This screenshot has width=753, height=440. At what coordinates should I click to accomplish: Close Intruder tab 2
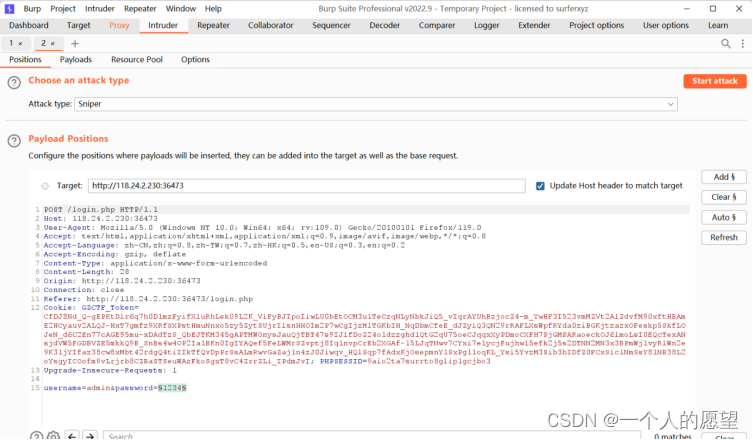(x=53, y=44)
